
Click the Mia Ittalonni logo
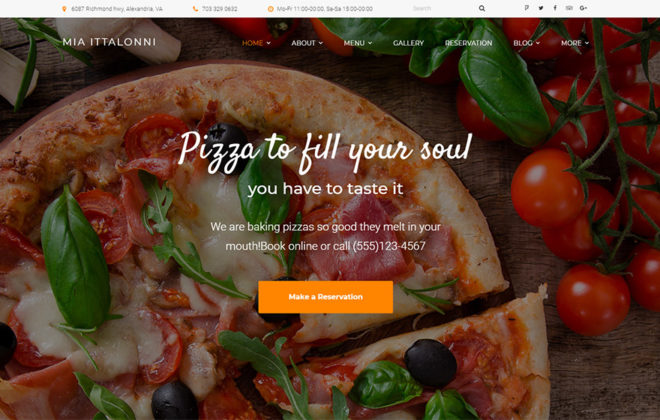109,42
